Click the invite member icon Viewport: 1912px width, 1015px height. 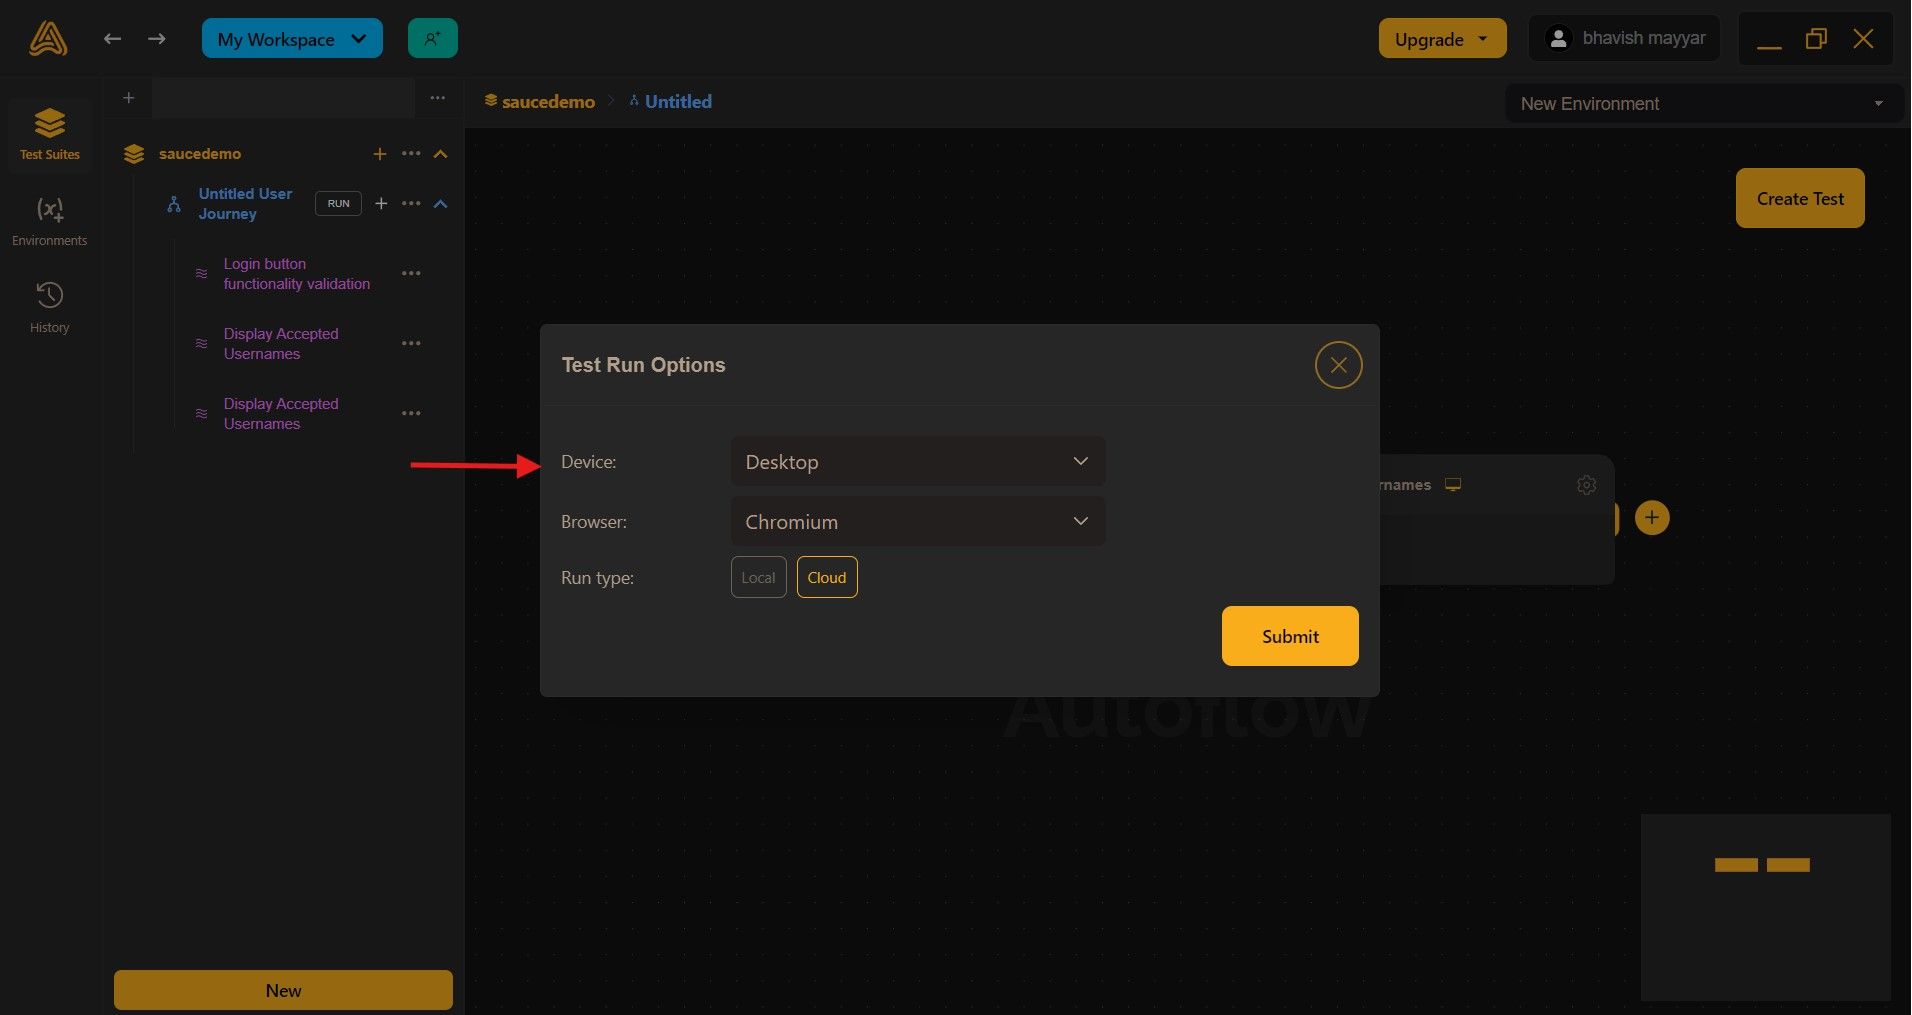point(432,38)
